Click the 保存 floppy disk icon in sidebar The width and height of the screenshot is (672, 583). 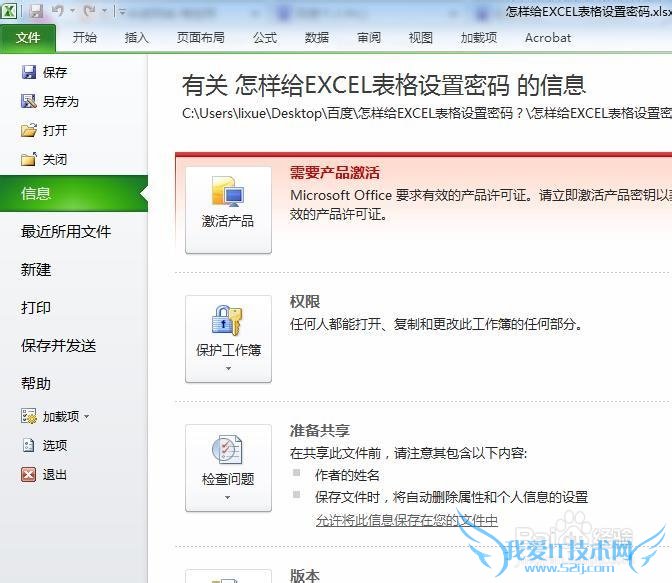[x=29, y=72]
